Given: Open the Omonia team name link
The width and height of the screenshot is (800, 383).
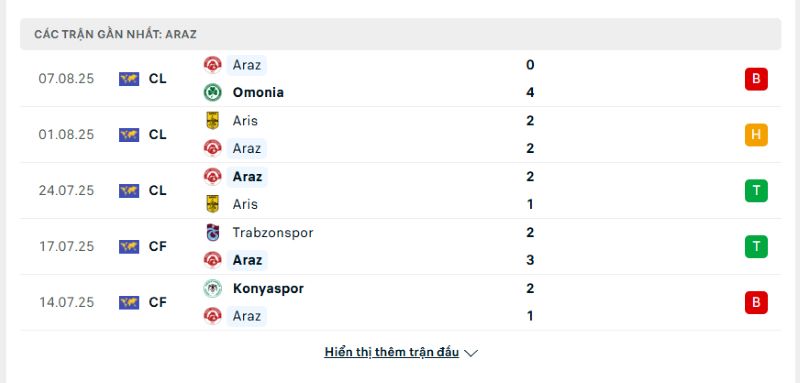Looking at the screenshot, I should pos(258,92).
